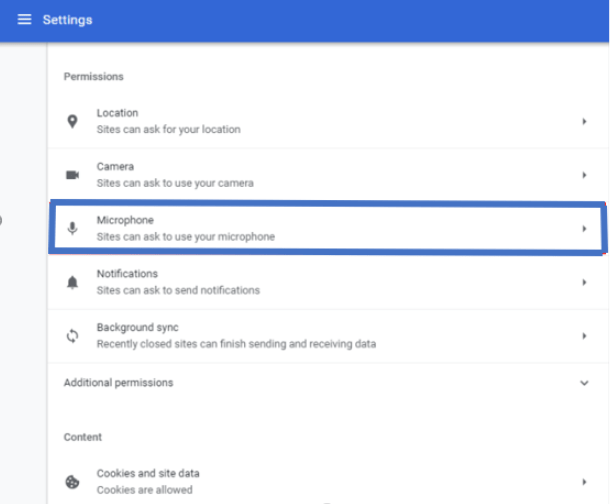Open the hamburger main menu
Viewport: 610px width, 504px height.
point(24,19)
